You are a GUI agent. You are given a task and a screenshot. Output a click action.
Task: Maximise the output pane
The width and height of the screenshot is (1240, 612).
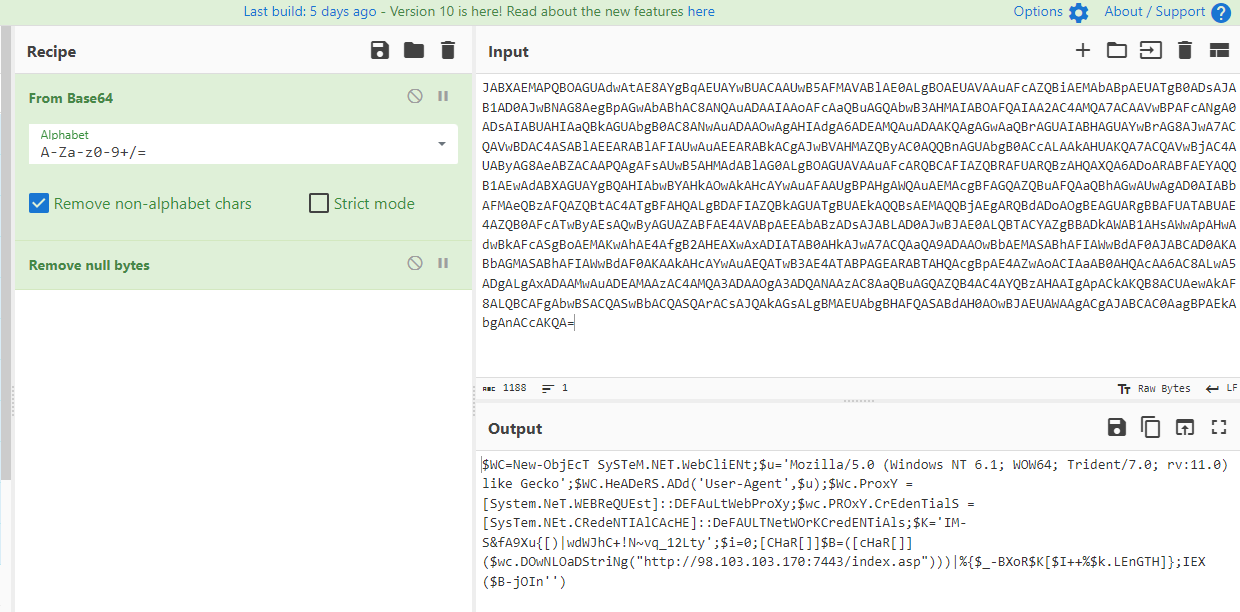tap(1219, 428)
